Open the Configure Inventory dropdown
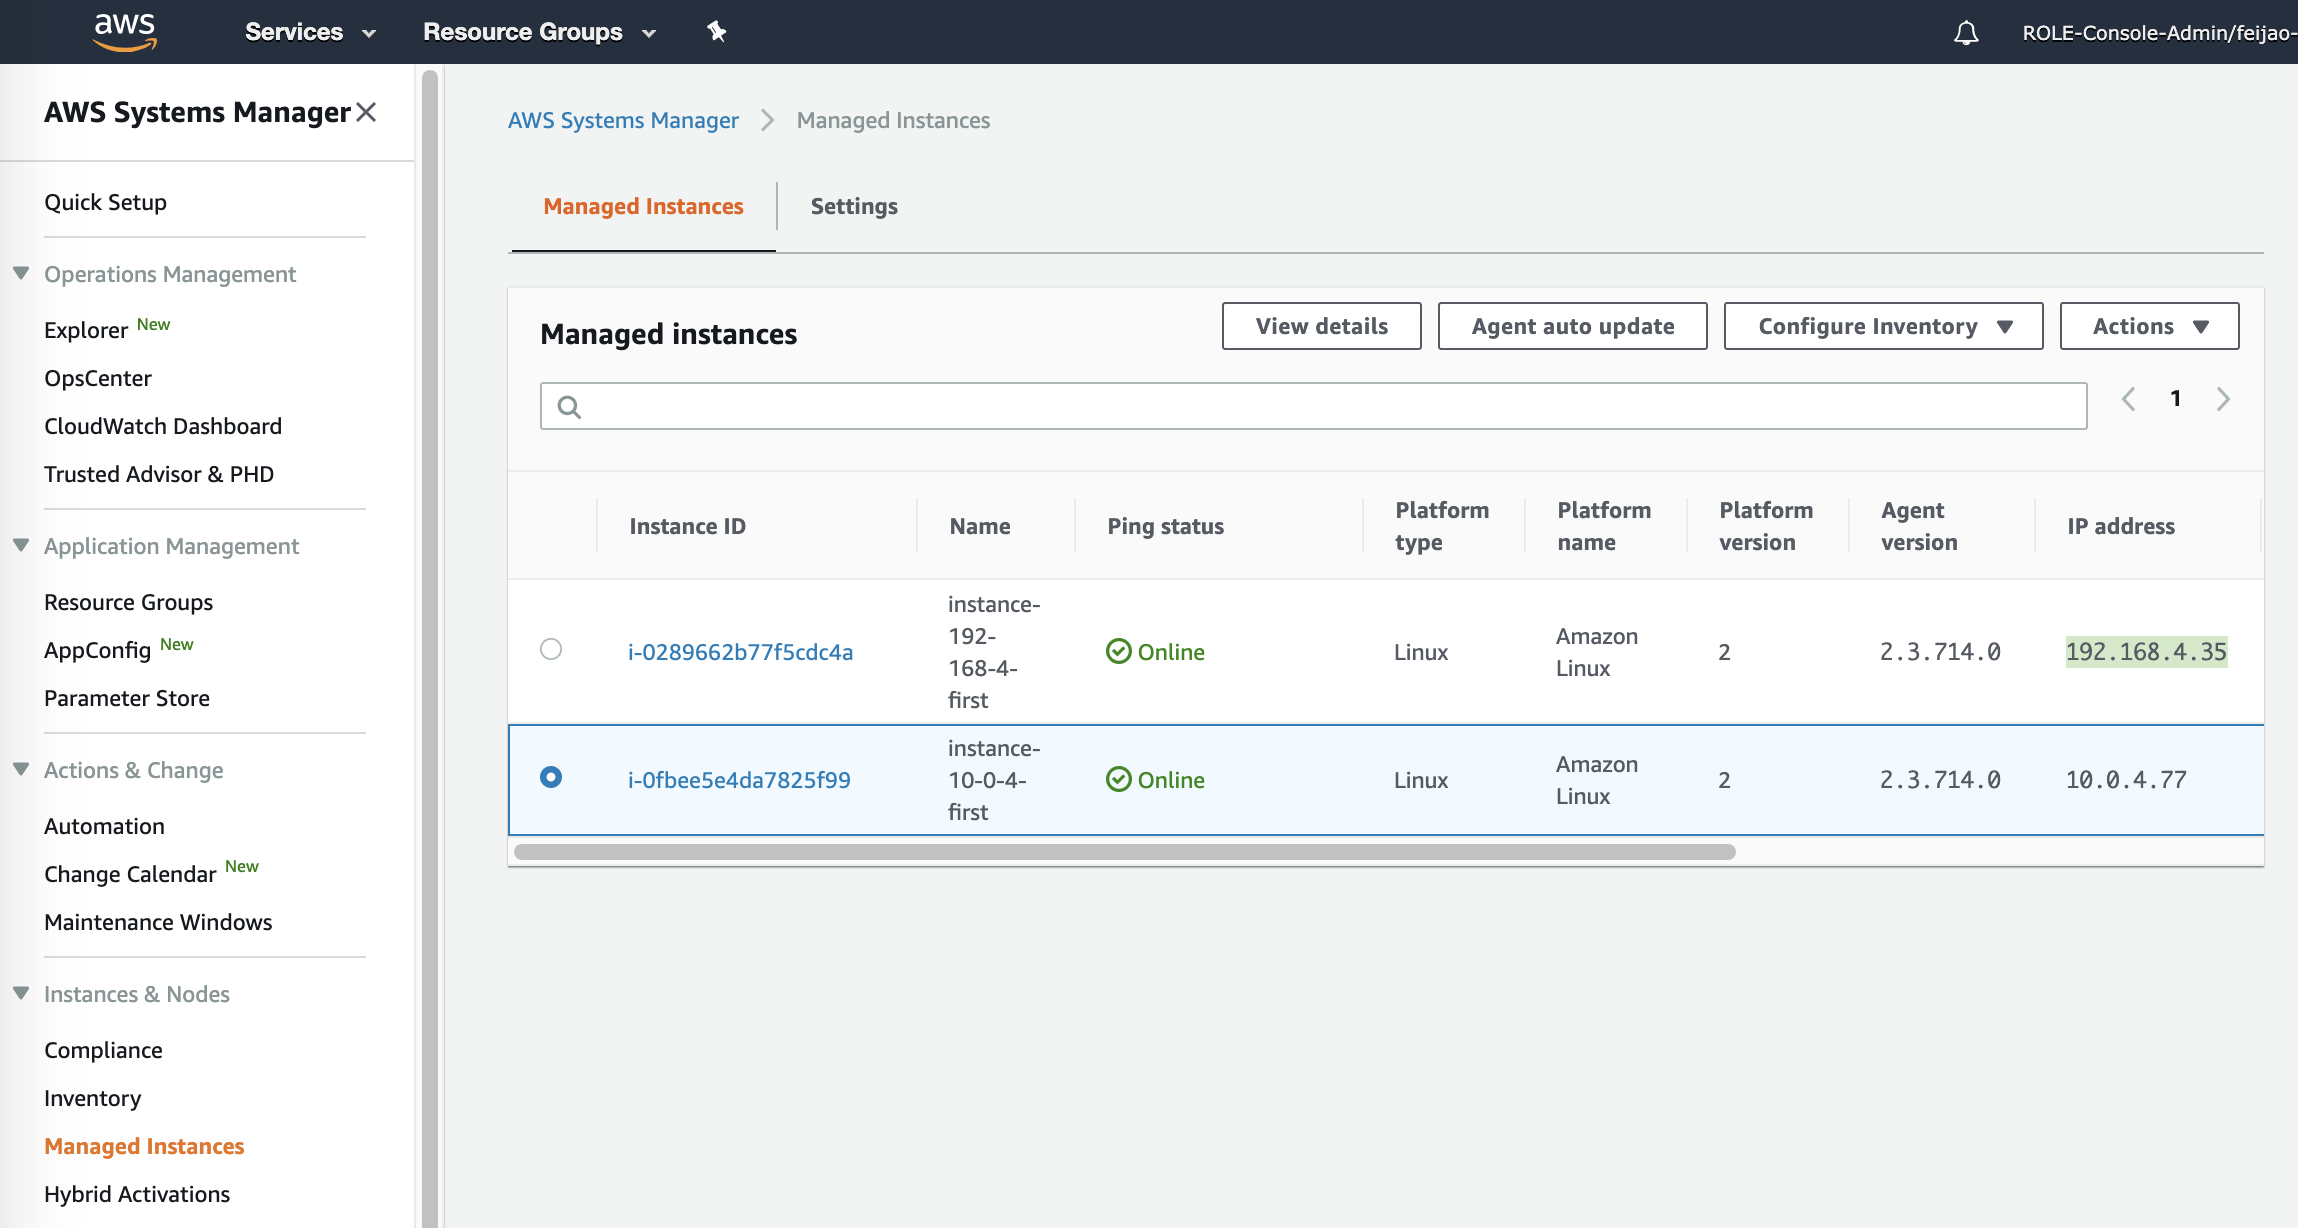The image size is (2298, 1228). tap(1883, 326)
